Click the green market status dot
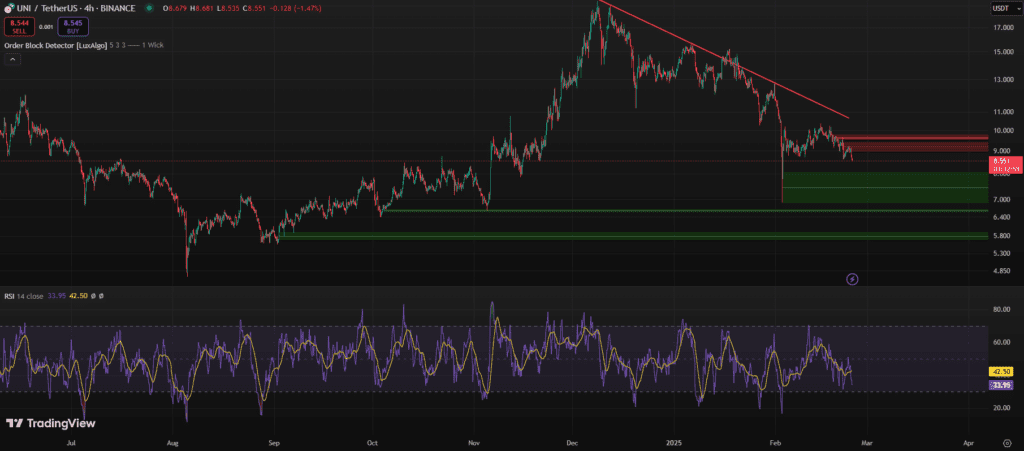 149,8
